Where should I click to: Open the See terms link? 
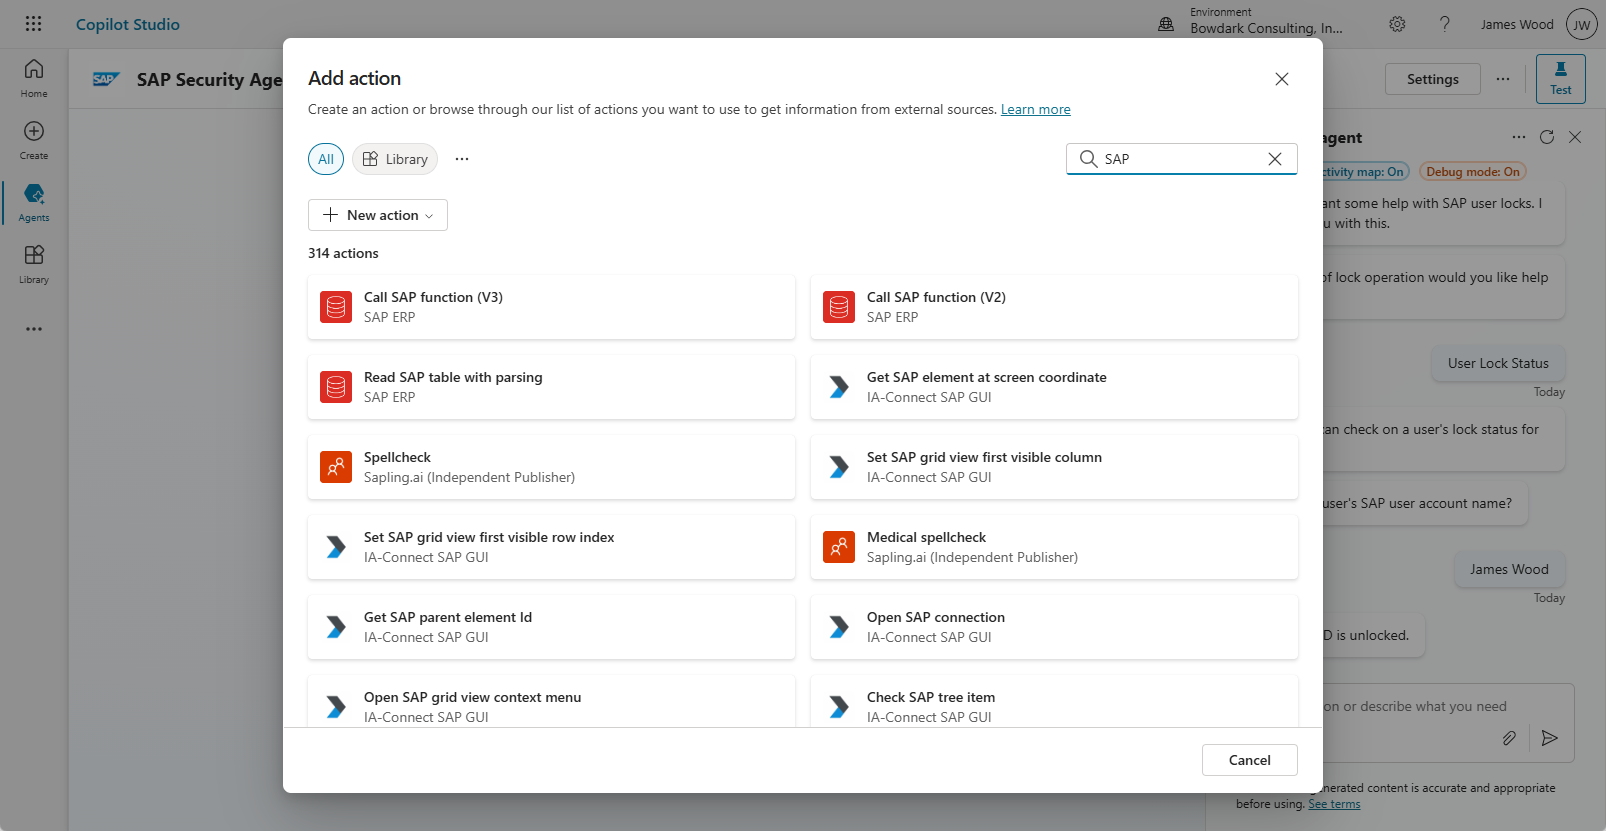pos(1334,804)
